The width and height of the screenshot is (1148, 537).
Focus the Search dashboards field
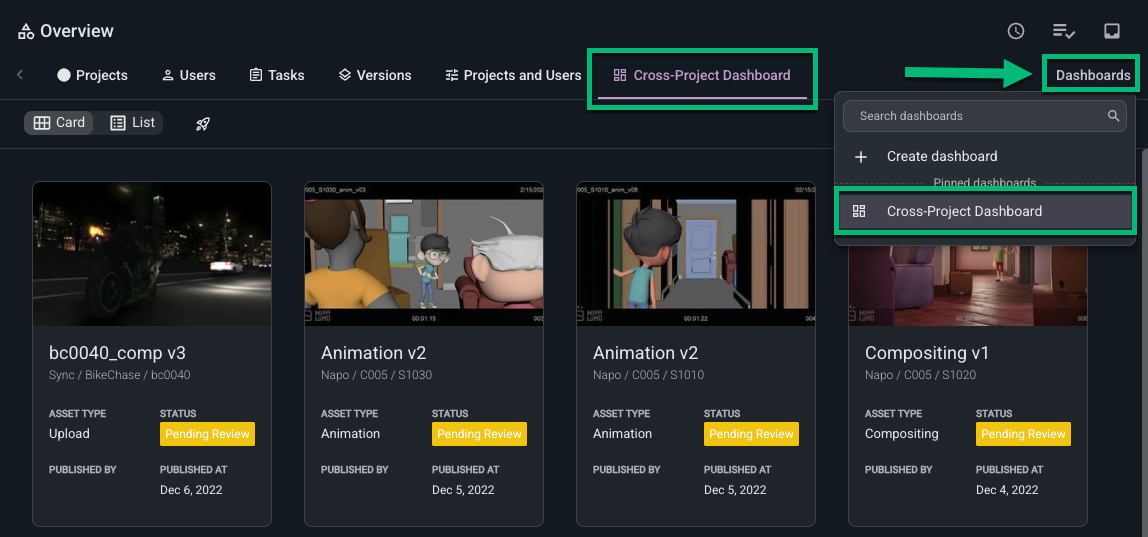pos(985,116)
